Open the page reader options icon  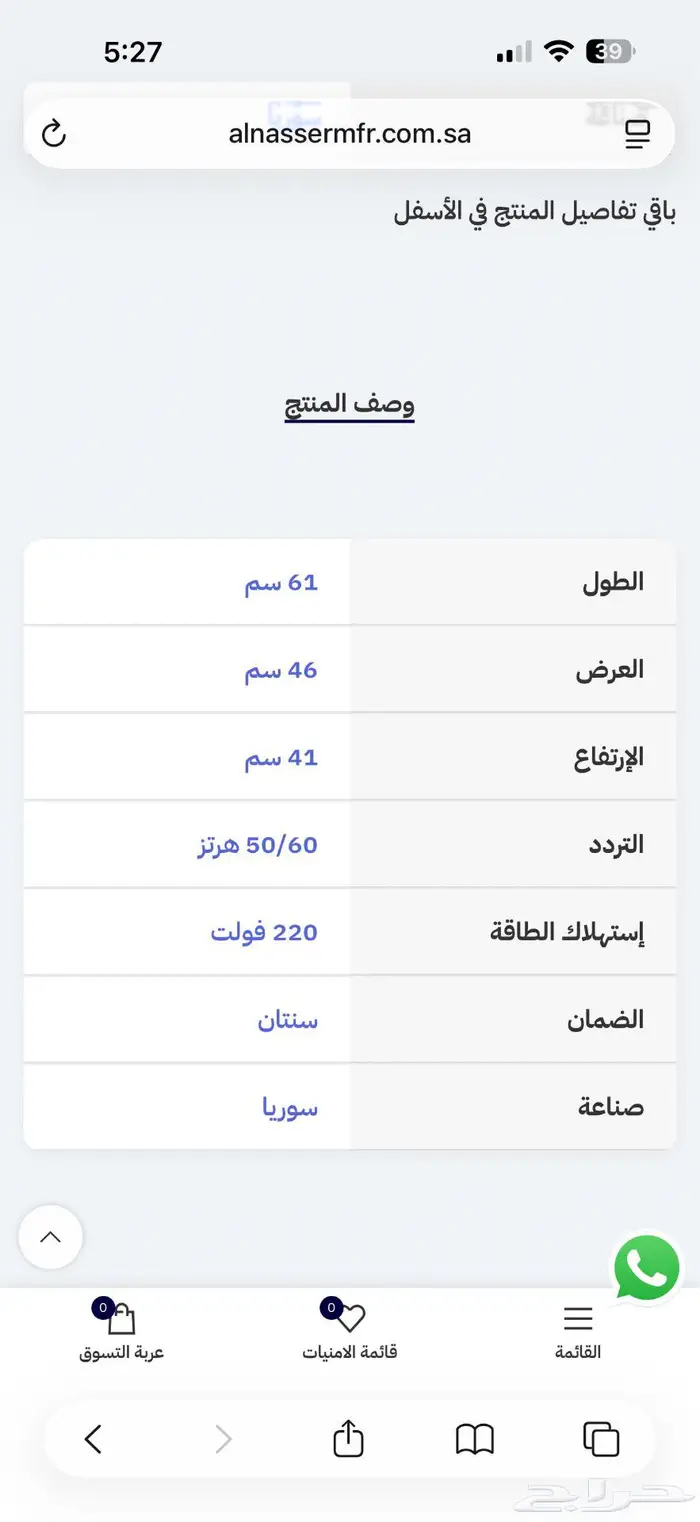pyautogui.click(x=637, y=134)
